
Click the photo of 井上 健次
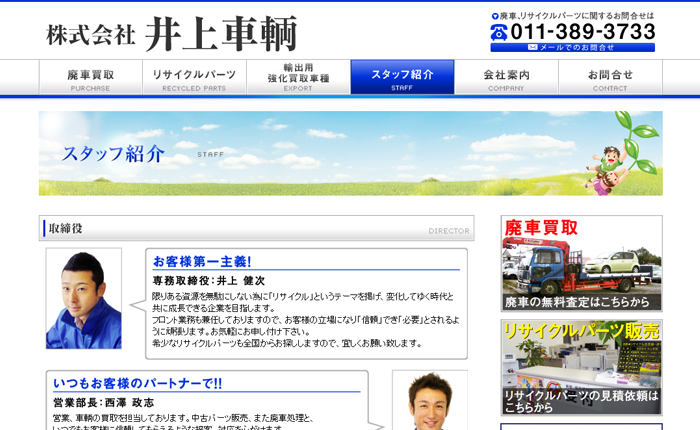(x=83, y=298)
